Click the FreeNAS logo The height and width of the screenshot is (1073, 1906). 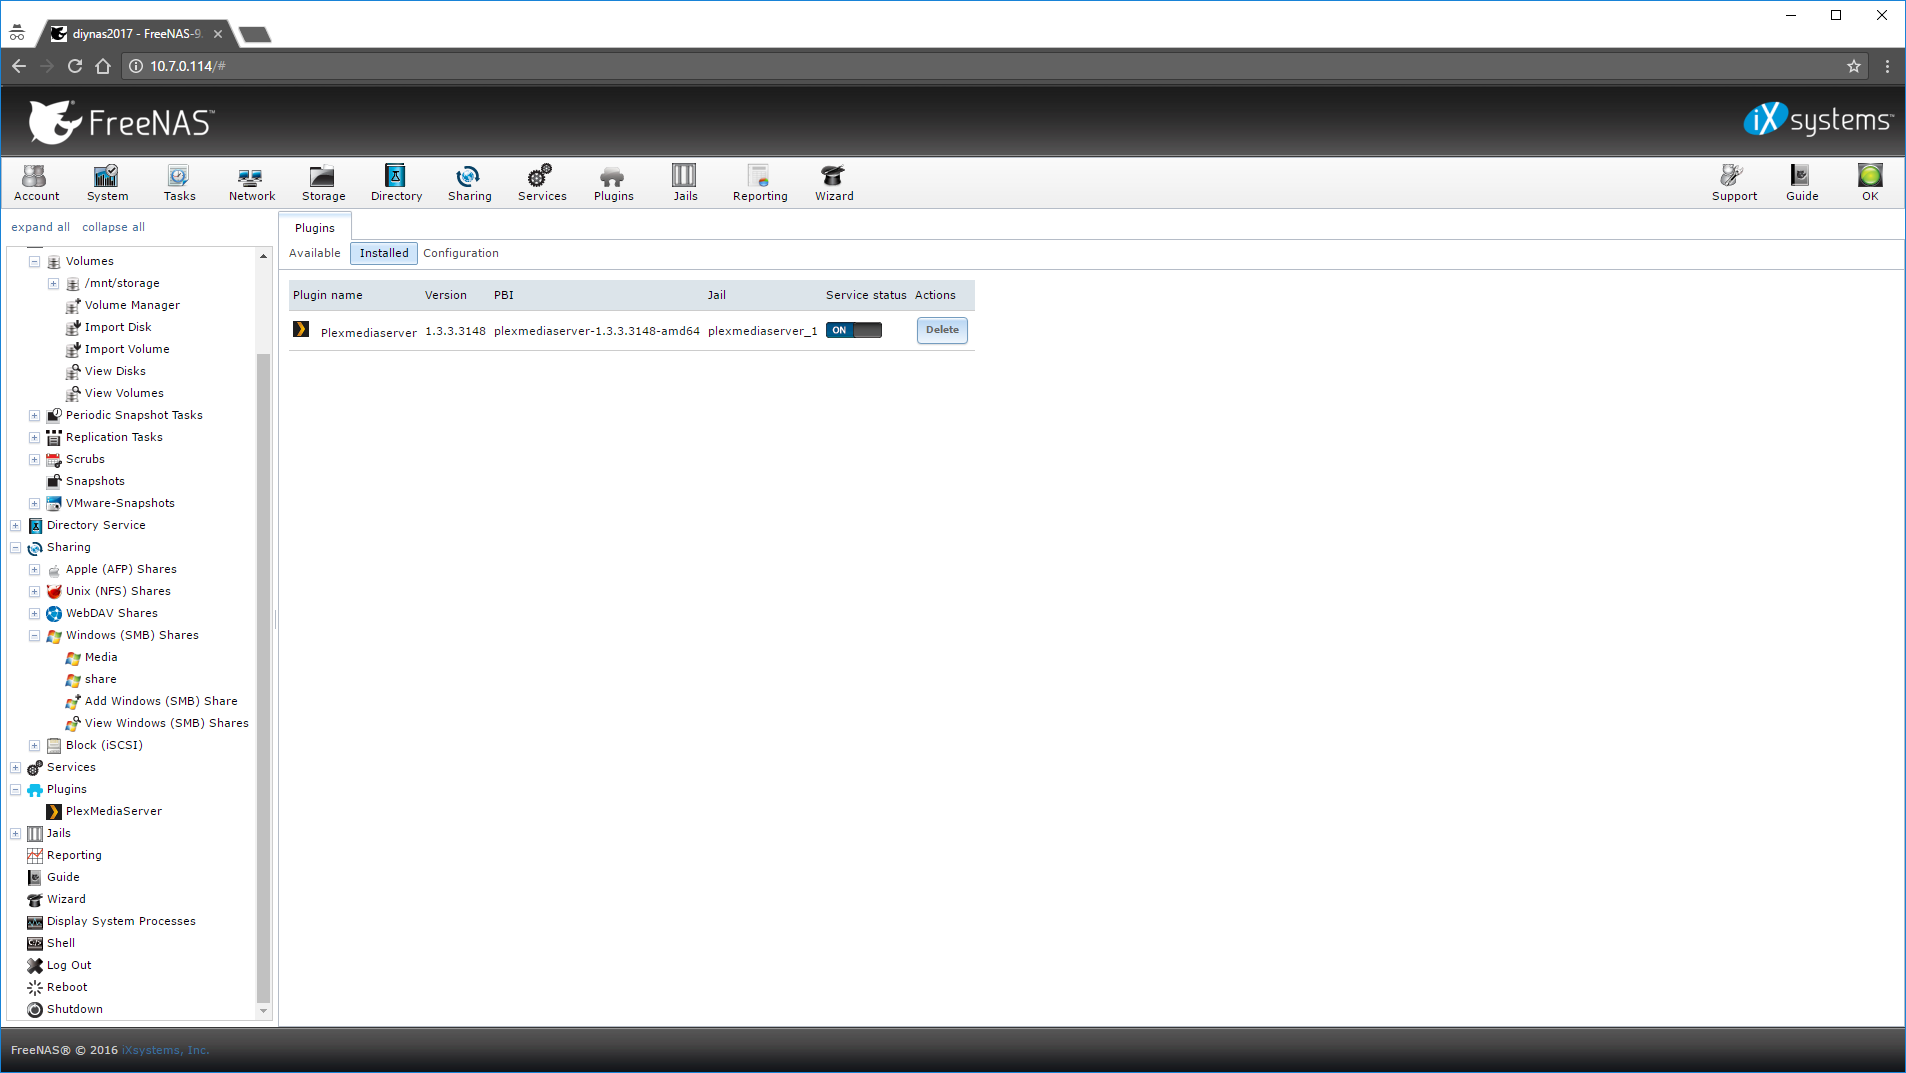click(121, 122)
